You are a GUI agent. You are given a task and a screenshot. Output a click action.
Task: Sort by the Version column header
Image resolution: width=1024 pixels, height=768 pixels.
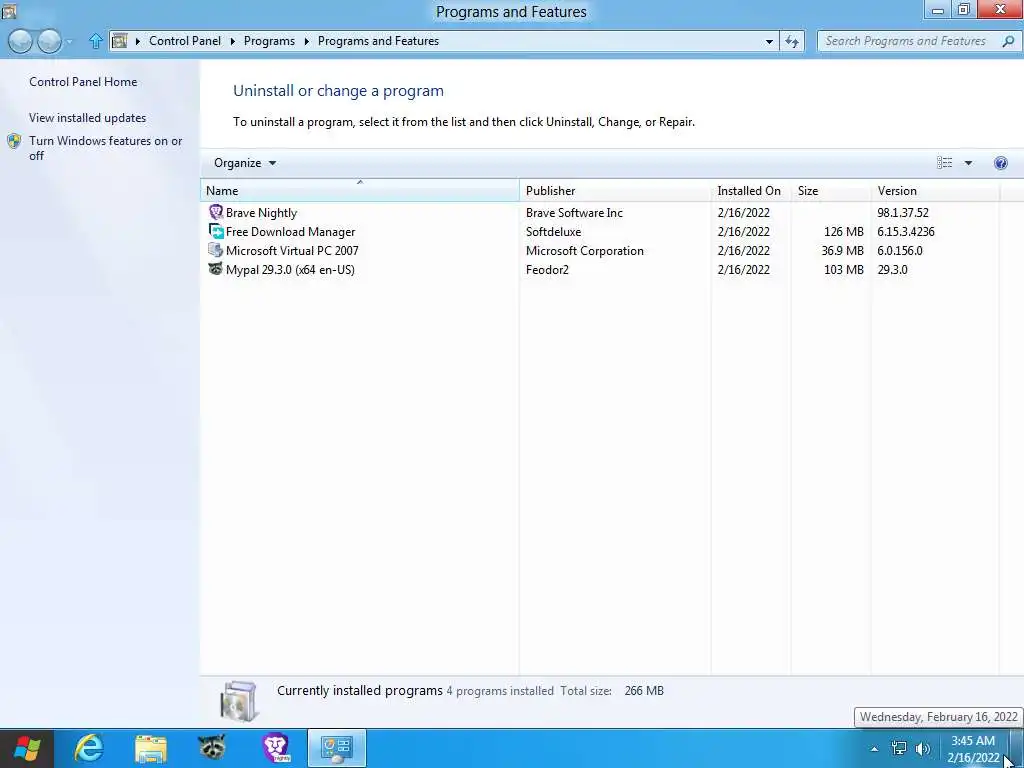[935, 191]
